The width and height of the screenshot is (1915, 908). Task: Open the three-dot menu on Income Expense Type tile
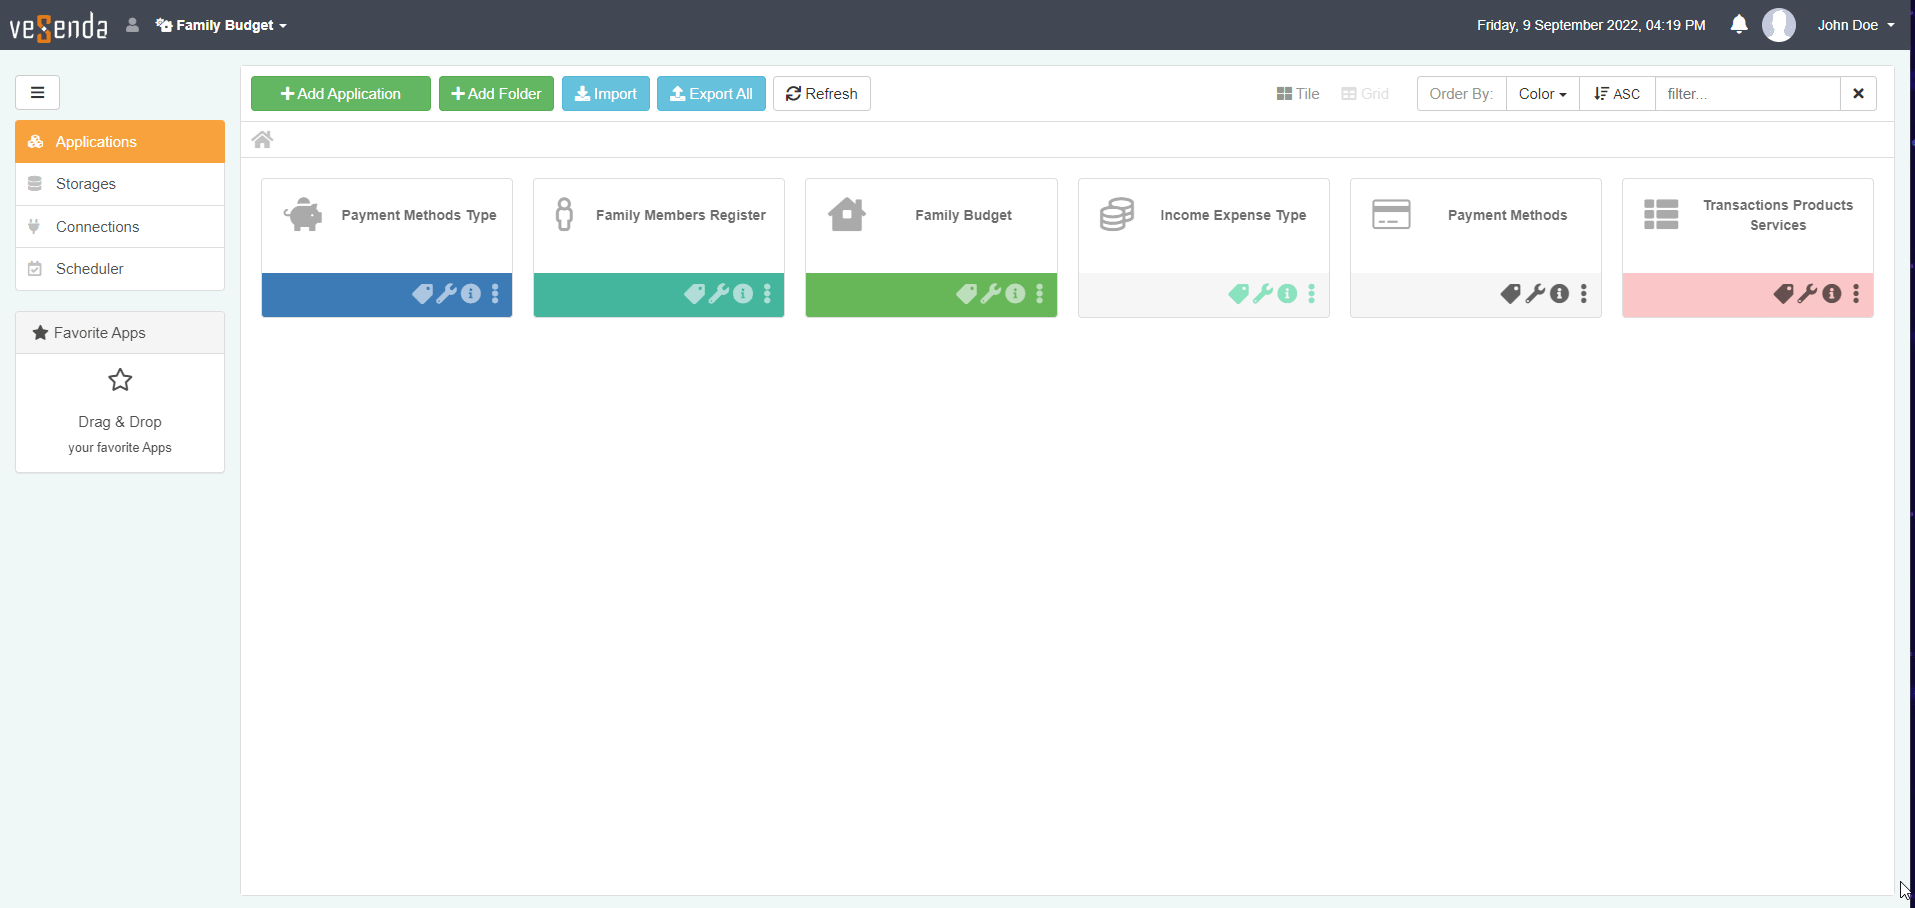[x=1312, y=294]
